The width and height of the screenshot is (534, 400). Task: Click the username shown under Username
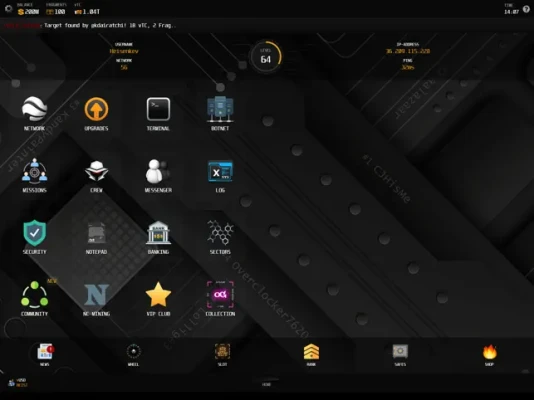click(x=124, y=51)
